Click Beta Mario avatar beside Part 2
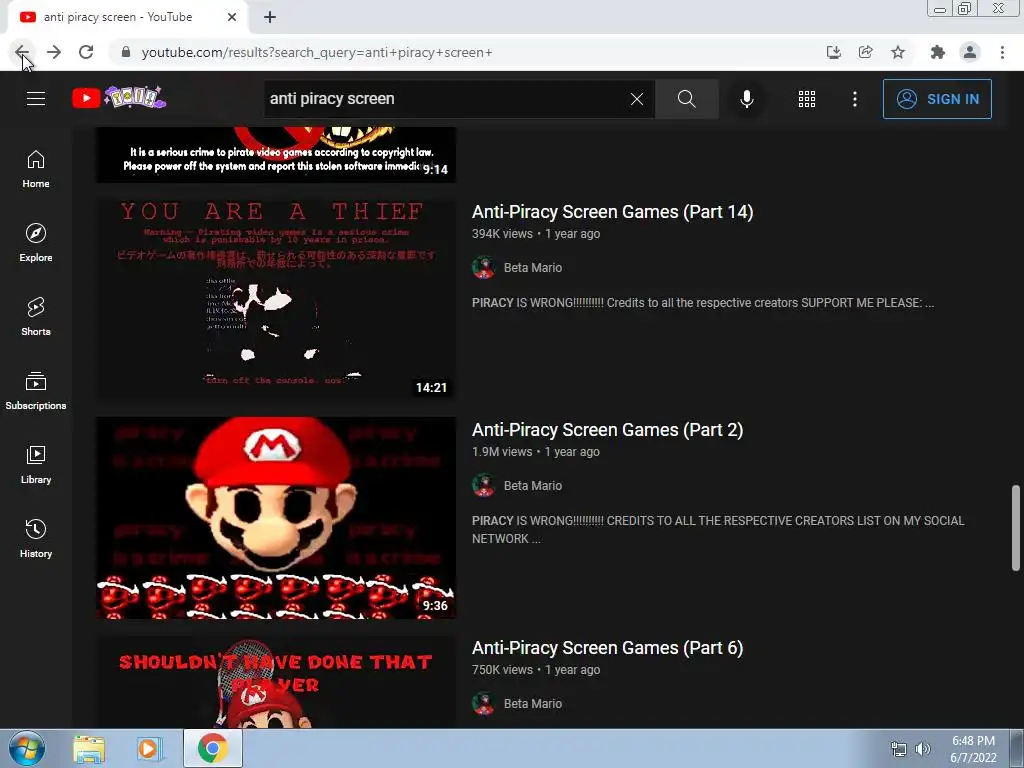Viewport: 1024px width, 768px height. coord(483,486)
